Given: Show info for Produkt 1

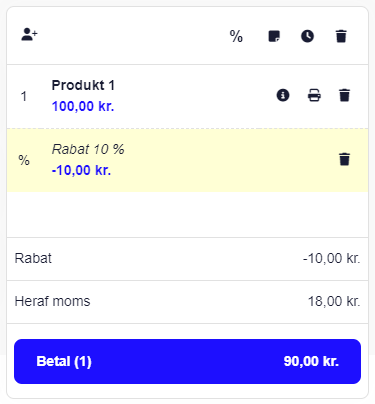Looking at the screenshot, I should tap(283, 95).
